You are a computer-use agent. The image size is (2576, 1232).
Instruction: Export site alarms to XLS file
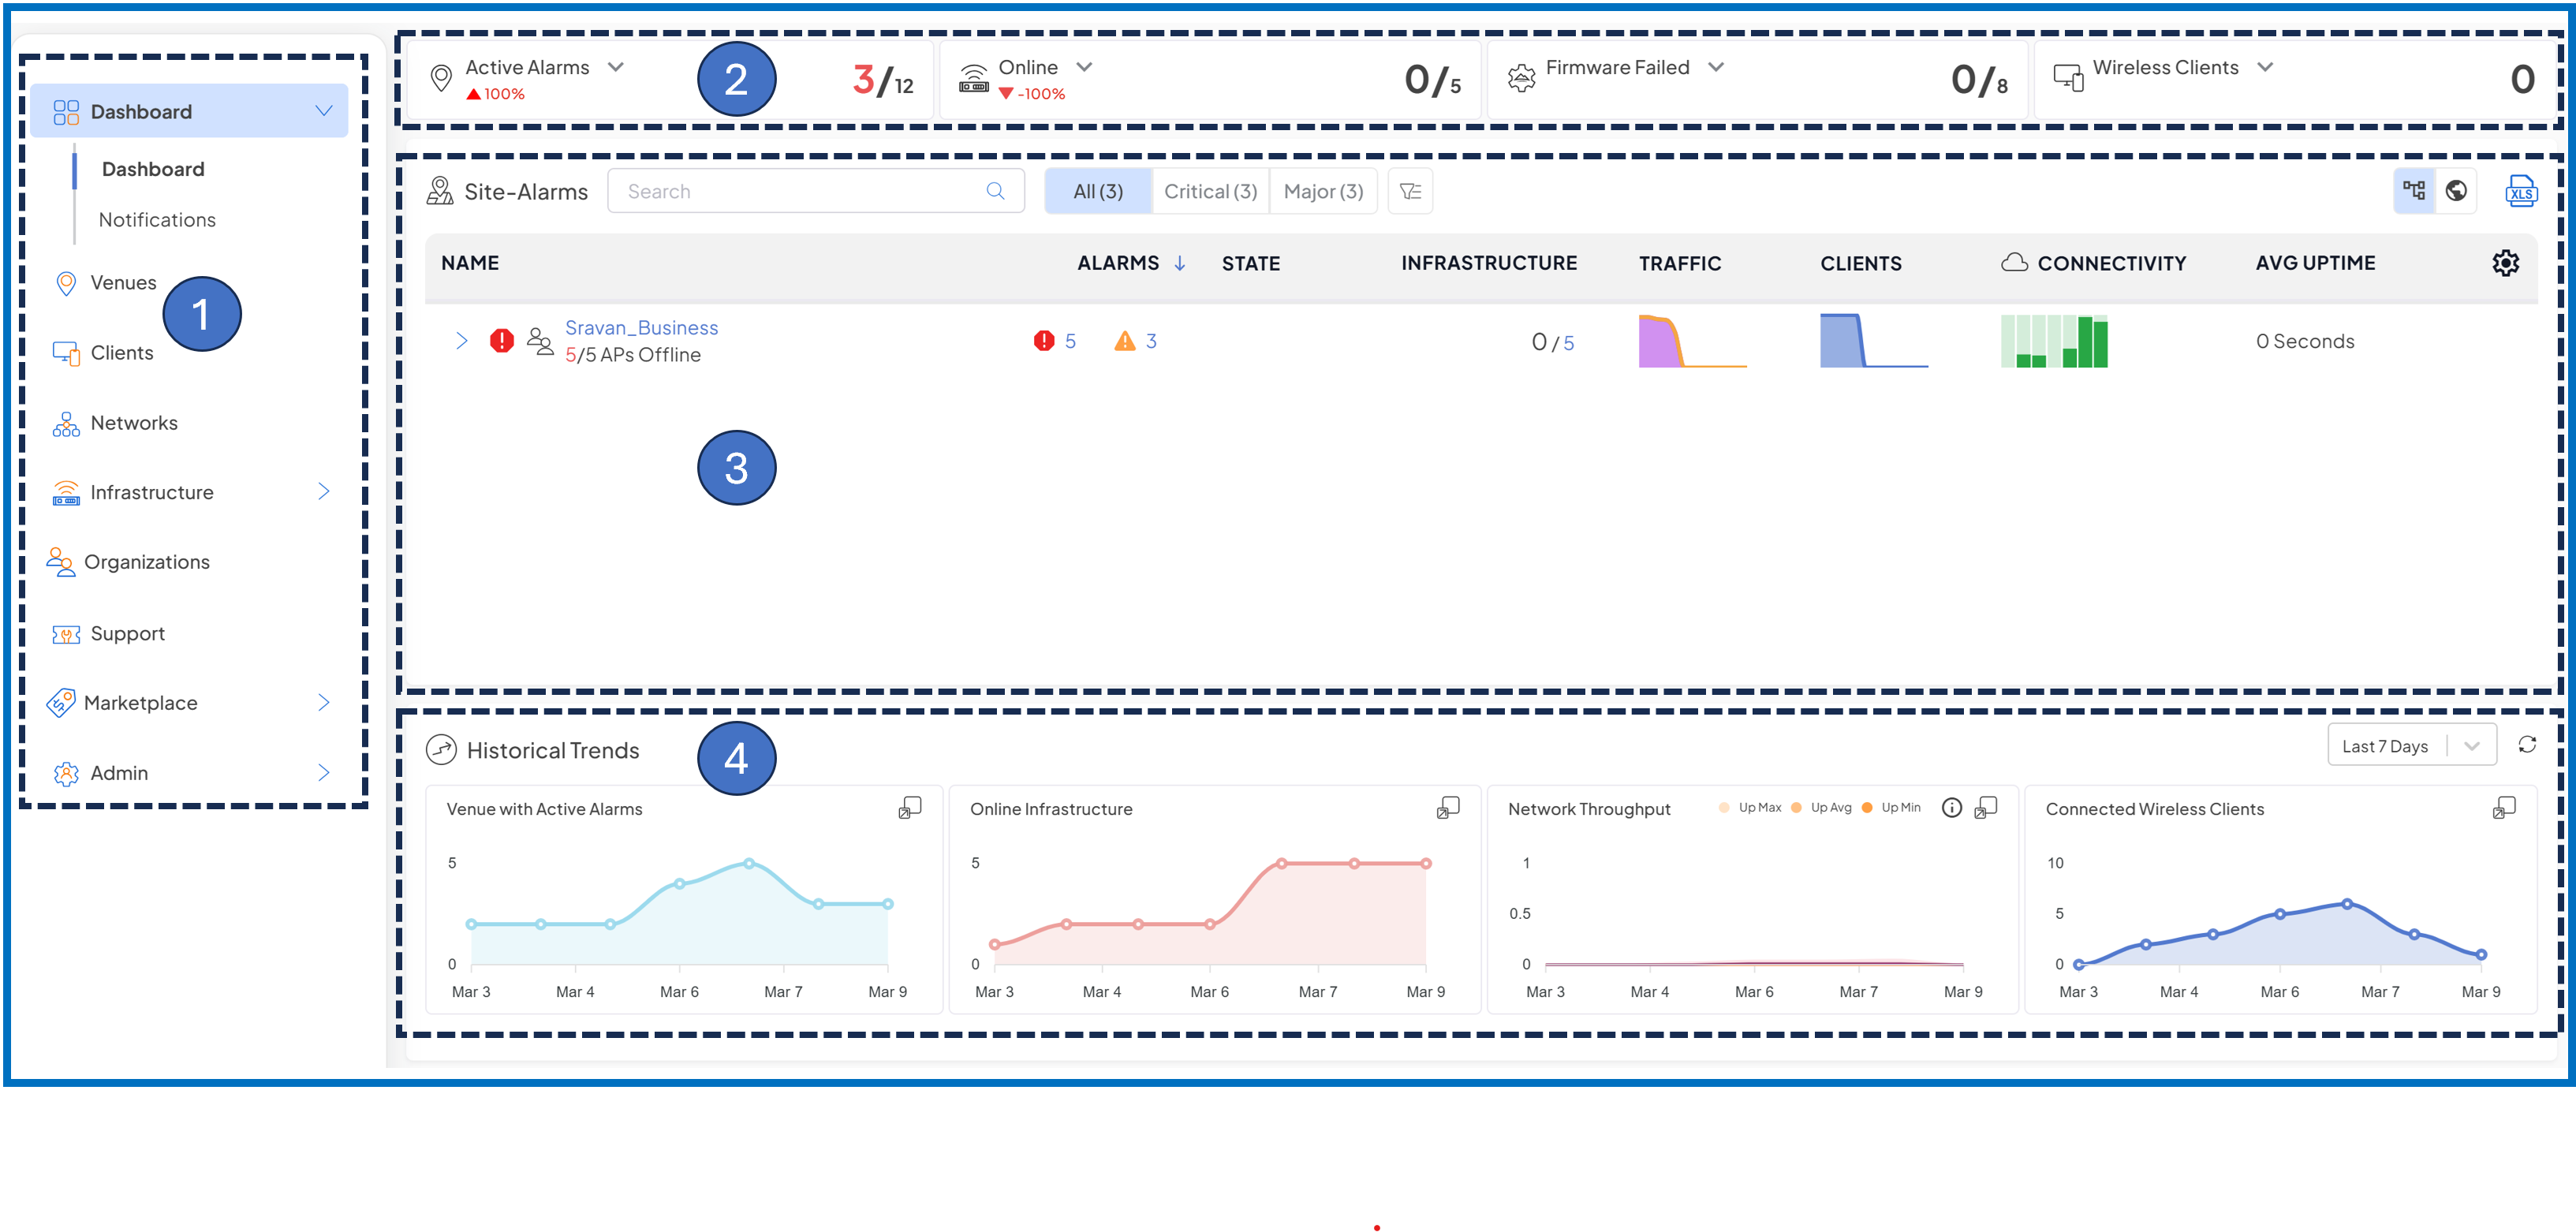point(2520,191)
